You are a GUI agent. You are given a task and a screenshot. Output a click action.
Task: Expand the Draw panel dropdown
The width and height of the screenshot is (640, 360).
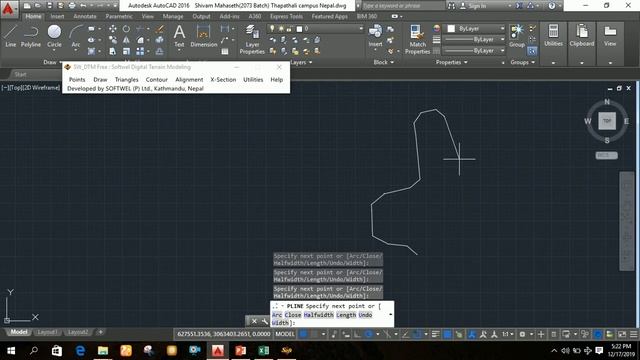(51, 62)
